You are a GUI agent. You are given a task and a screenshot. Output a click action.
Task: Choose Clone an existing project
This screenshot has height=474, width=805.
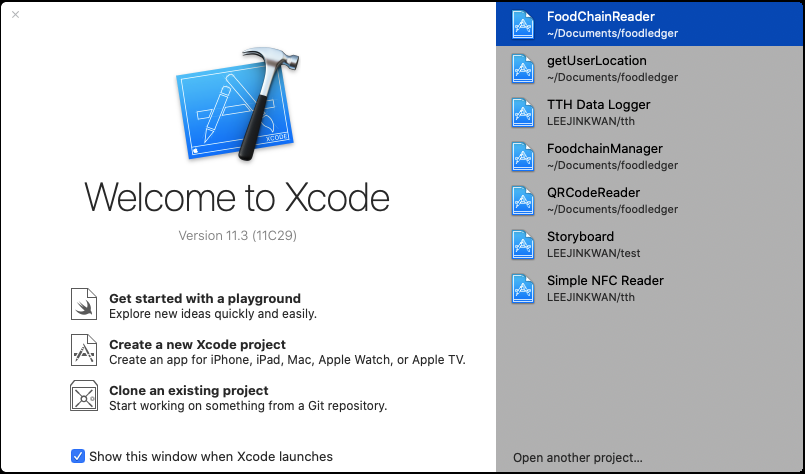coord(188,390)
